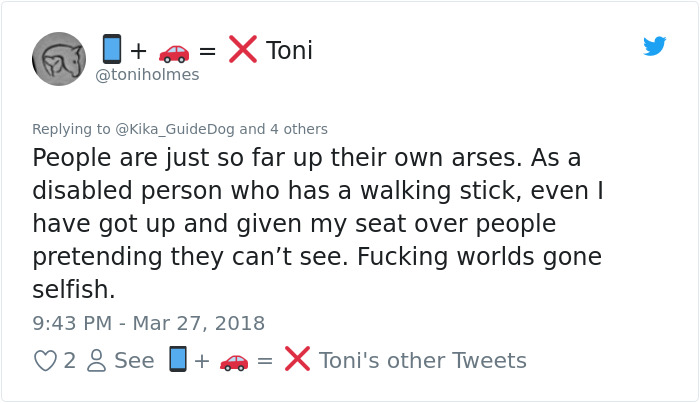The image size is (700, 403).
Task: Click the phone emoji in the footer row
Action: 177,360
